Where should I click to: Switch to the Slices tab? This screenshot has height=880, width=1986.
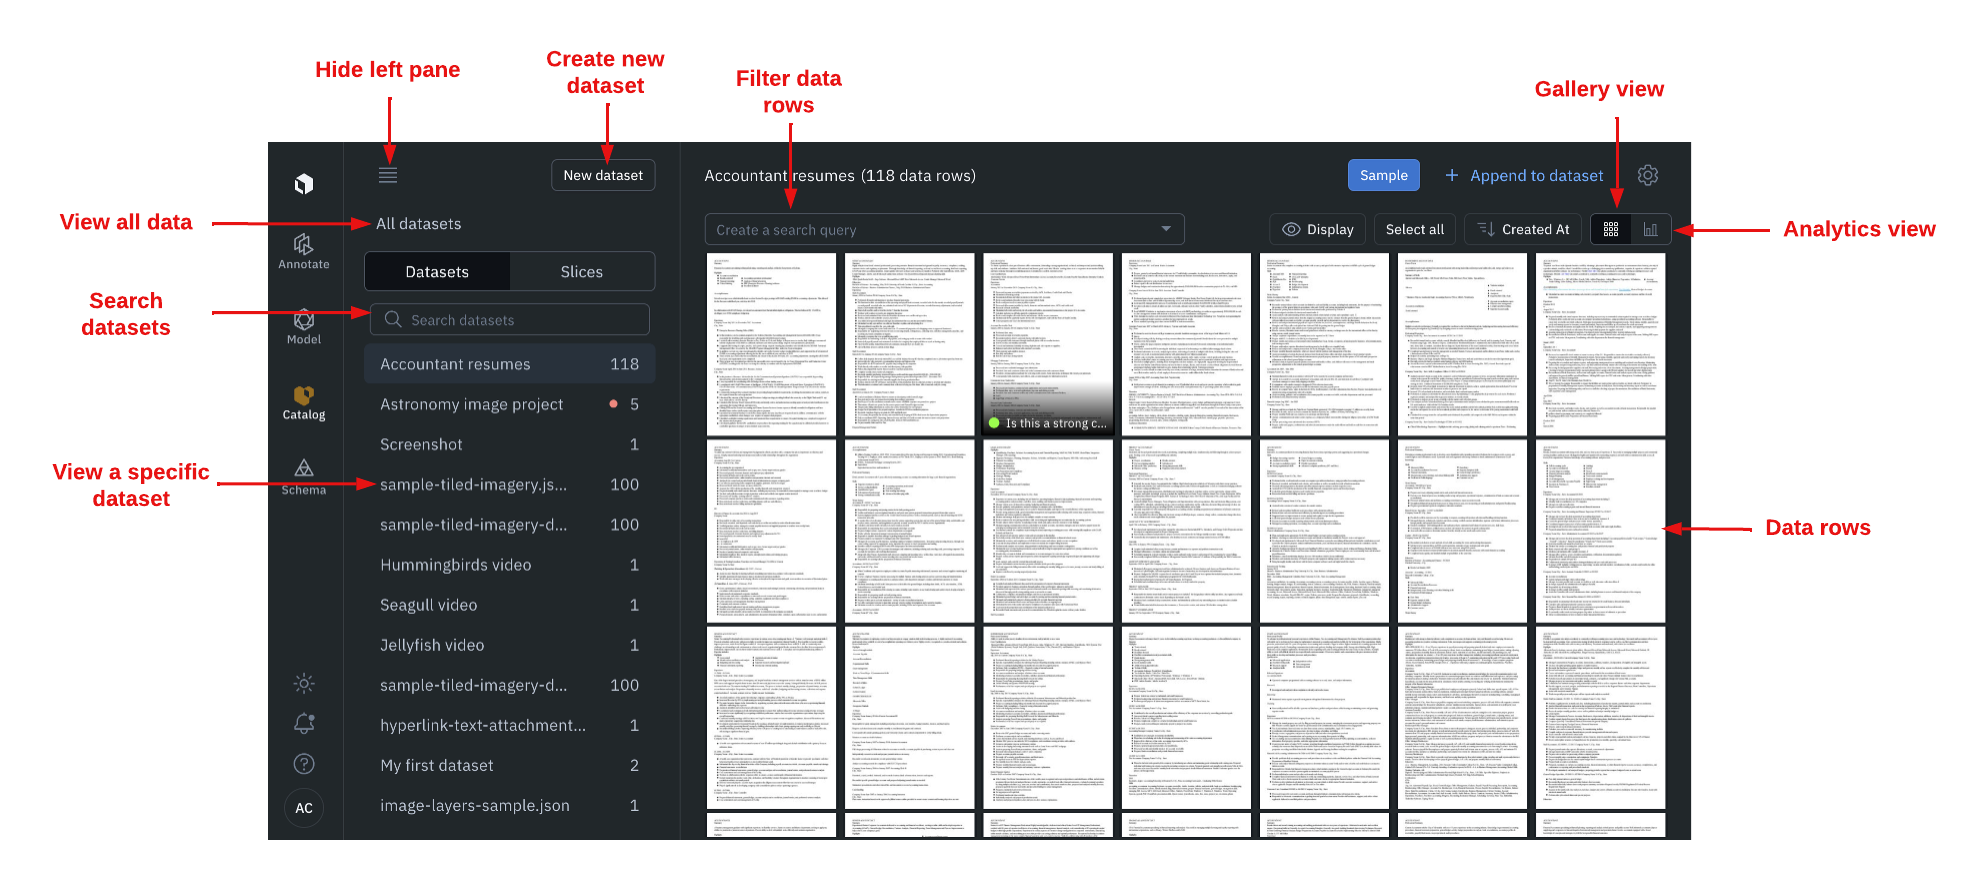[x=582, y=272]
